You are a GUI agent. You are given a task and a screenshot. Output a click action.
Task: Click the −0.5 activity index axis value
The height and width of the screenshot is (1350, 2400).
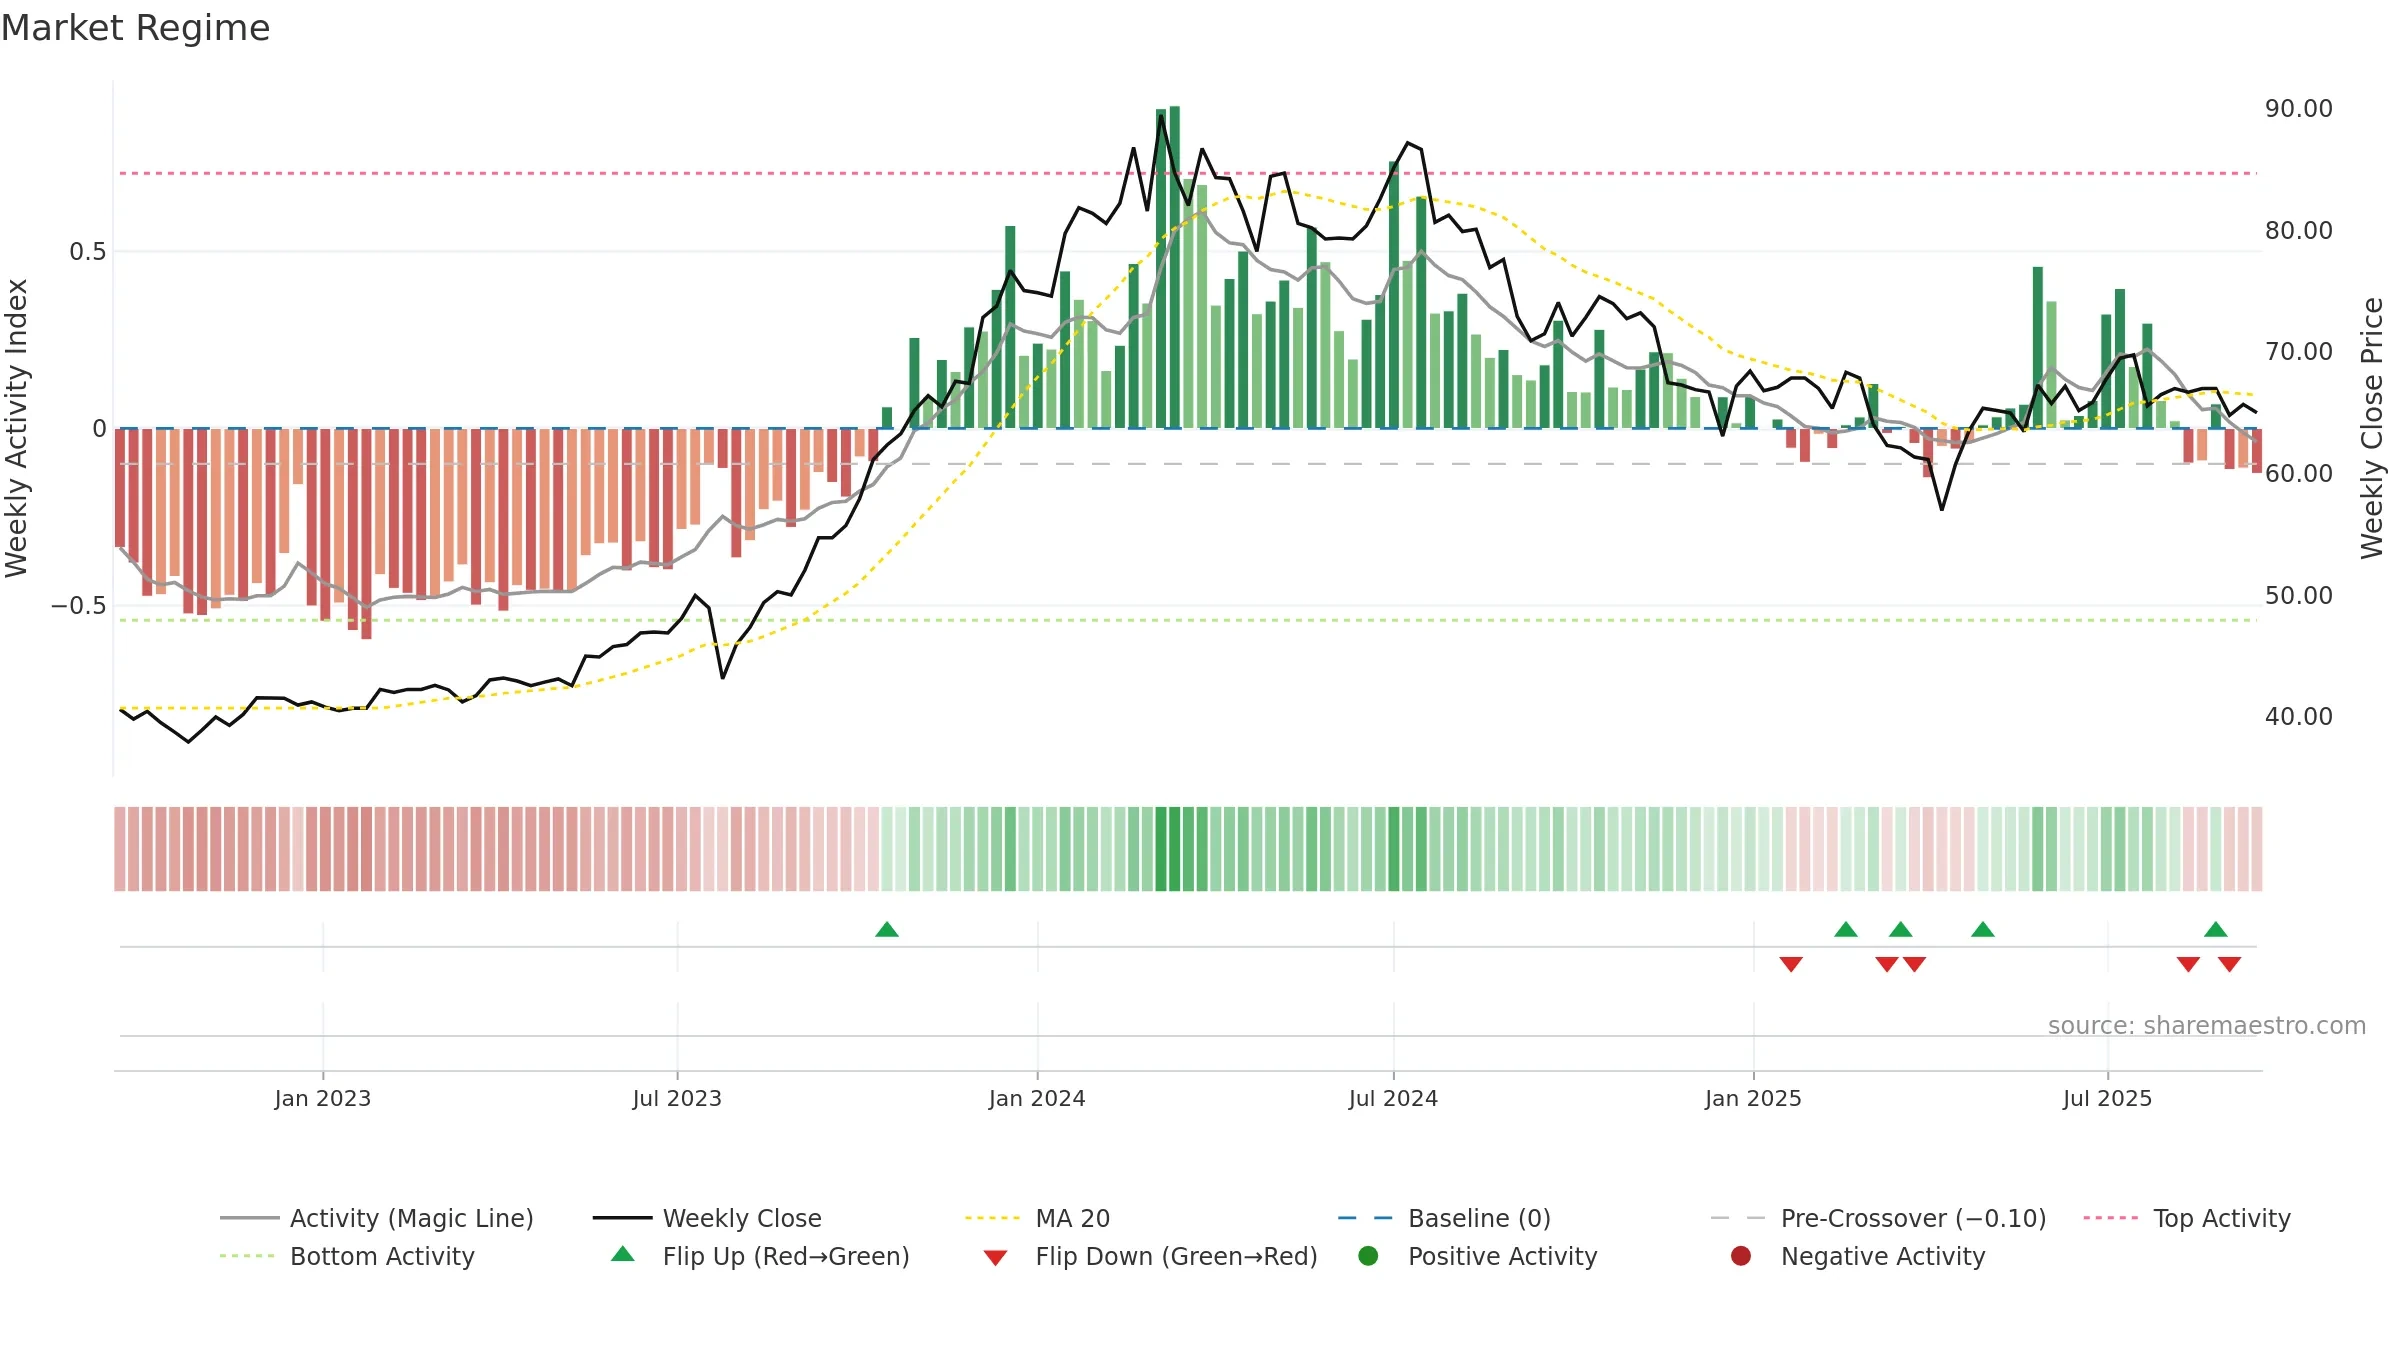coord(79,605)
